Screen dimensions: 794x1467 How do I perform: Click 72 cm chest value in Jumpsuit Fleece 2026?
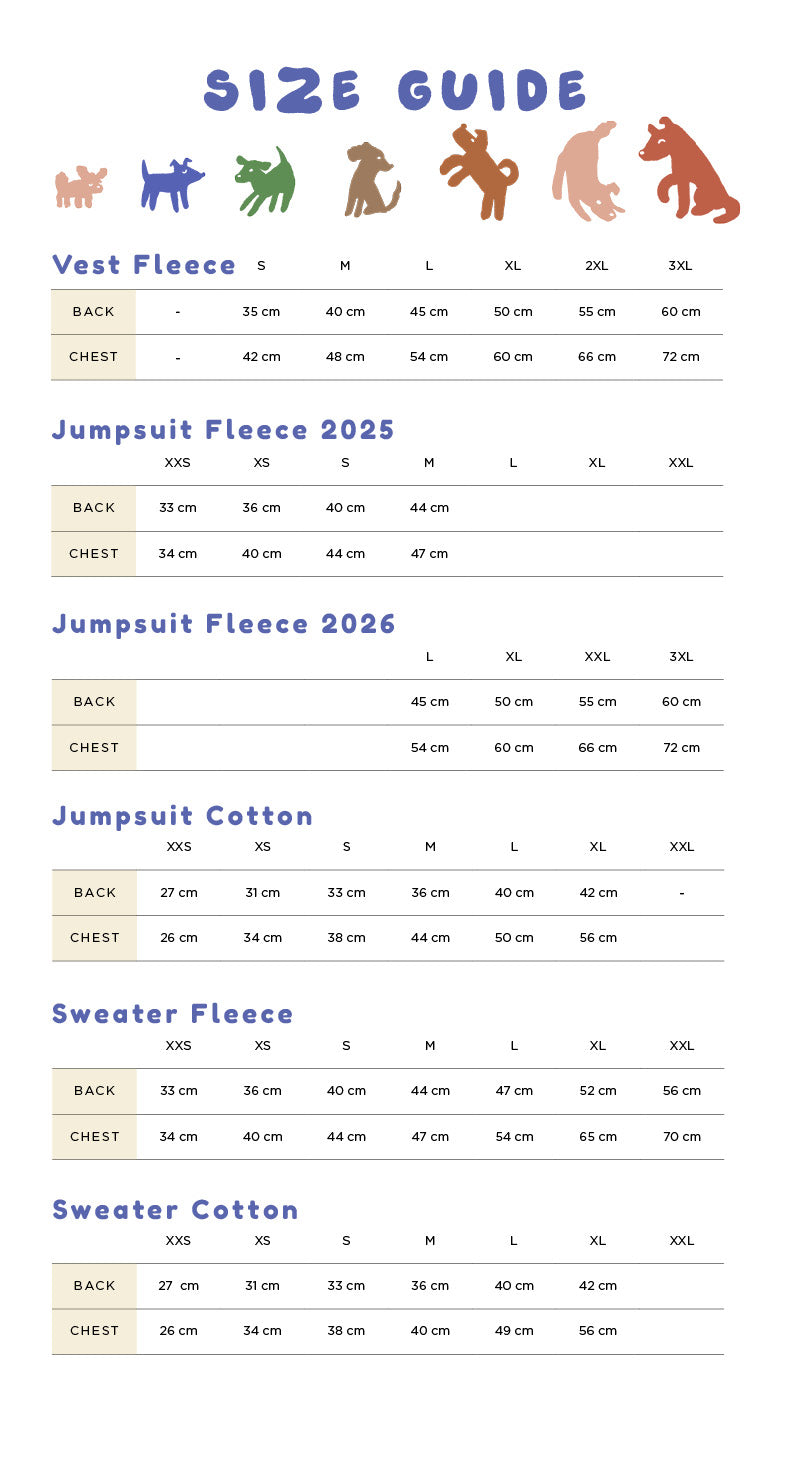click(x=681, y=748)
